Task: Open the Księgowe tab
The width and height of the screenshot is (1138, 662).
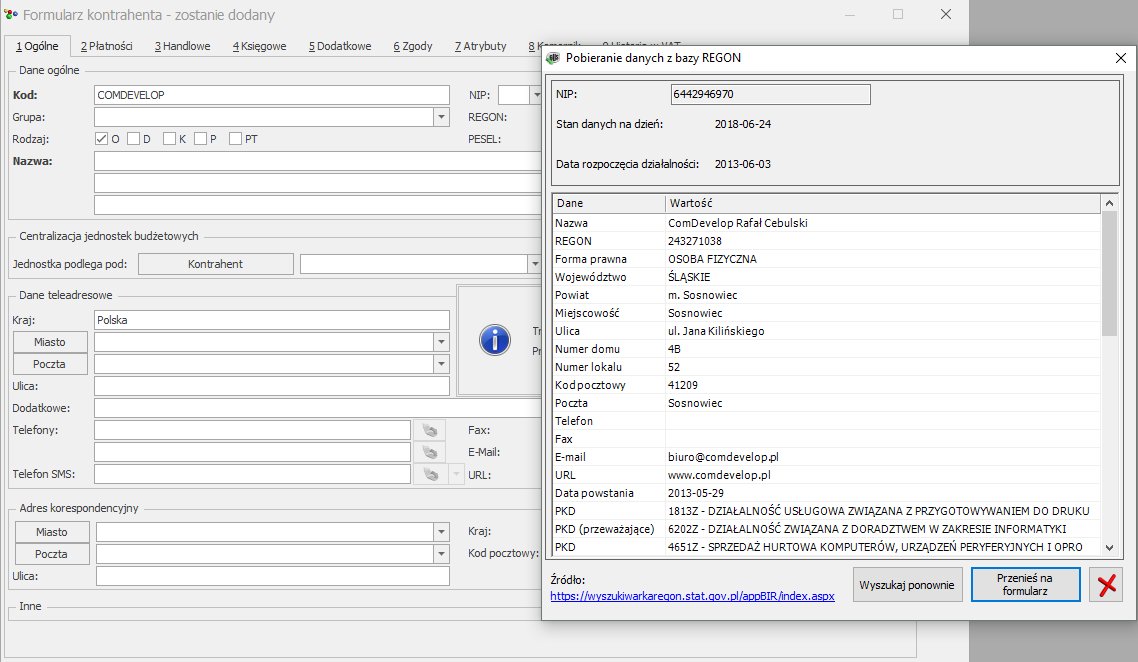Action: (259, 46)
